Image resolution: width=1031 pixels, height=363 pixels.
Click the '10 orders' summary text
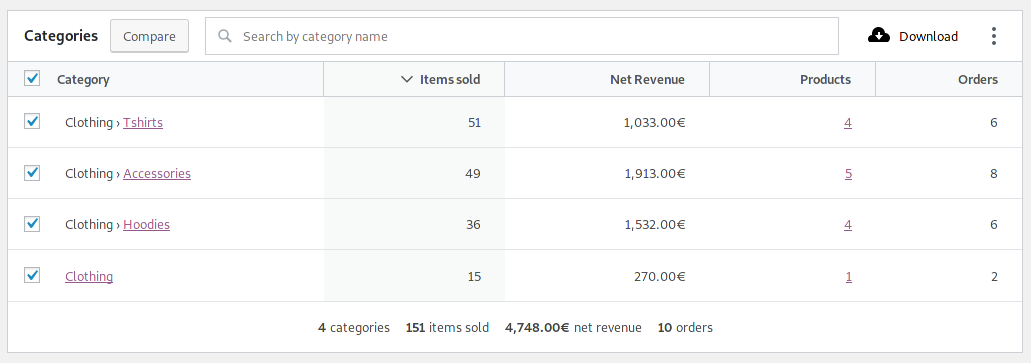point(685,327)
